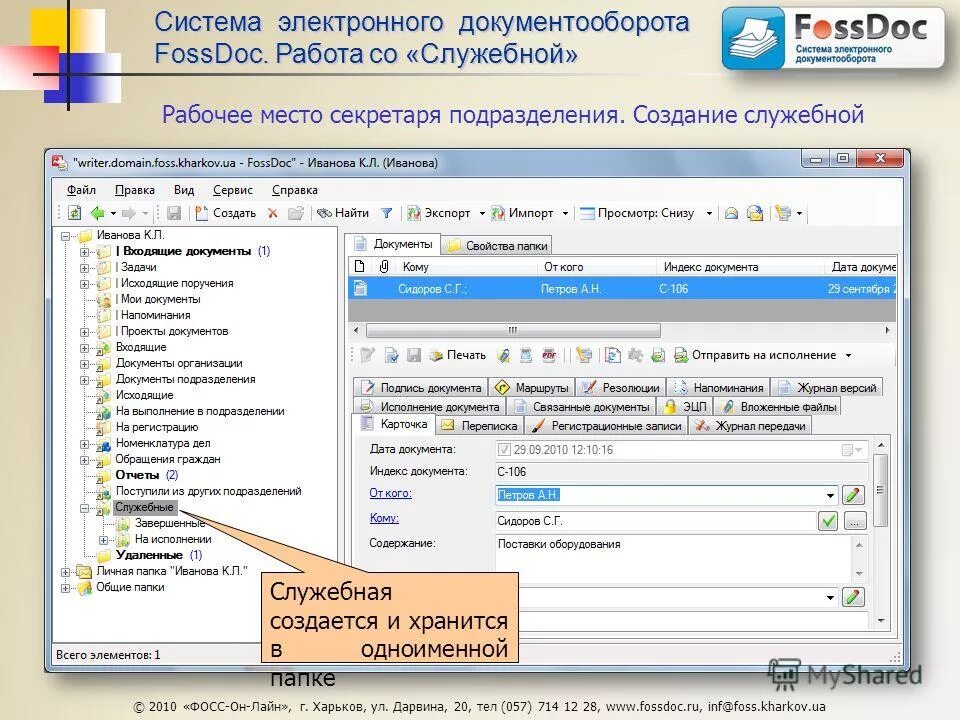Expand the Входящие документы folder node
Screen dimensions: 960x720
coord(84,252)
